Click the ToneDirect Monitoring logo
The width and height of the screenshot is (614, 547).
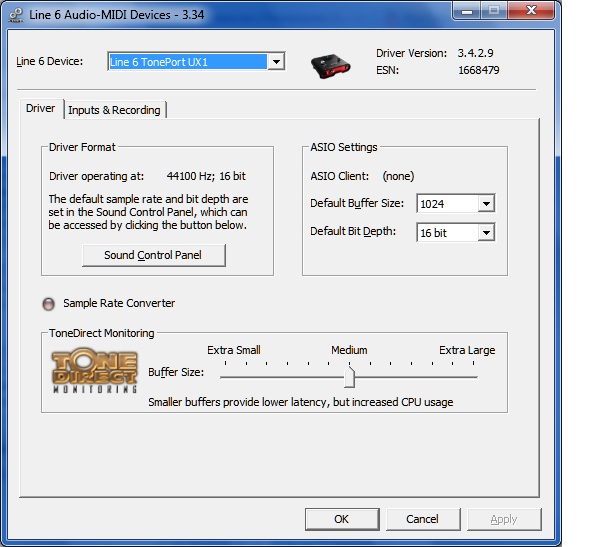tap(94, 370)
